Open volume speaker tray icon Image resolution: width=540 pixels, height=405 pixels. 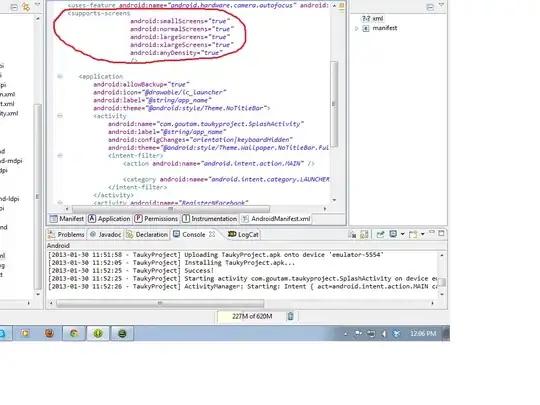384,334
